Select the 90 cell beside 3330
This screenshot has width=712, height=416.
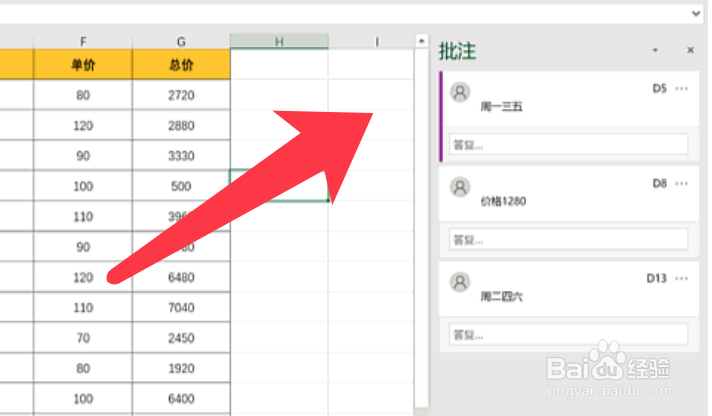tap(83, 156)
